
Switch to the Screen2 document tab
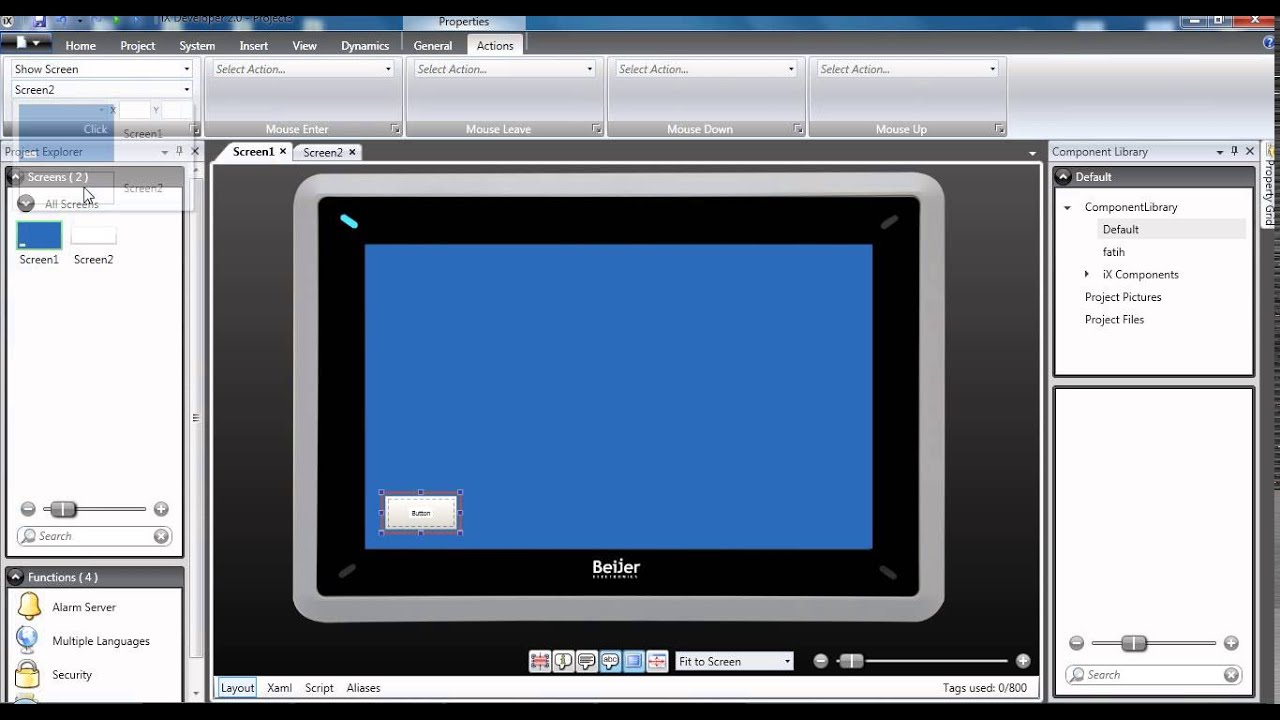(x=323, y=152)
